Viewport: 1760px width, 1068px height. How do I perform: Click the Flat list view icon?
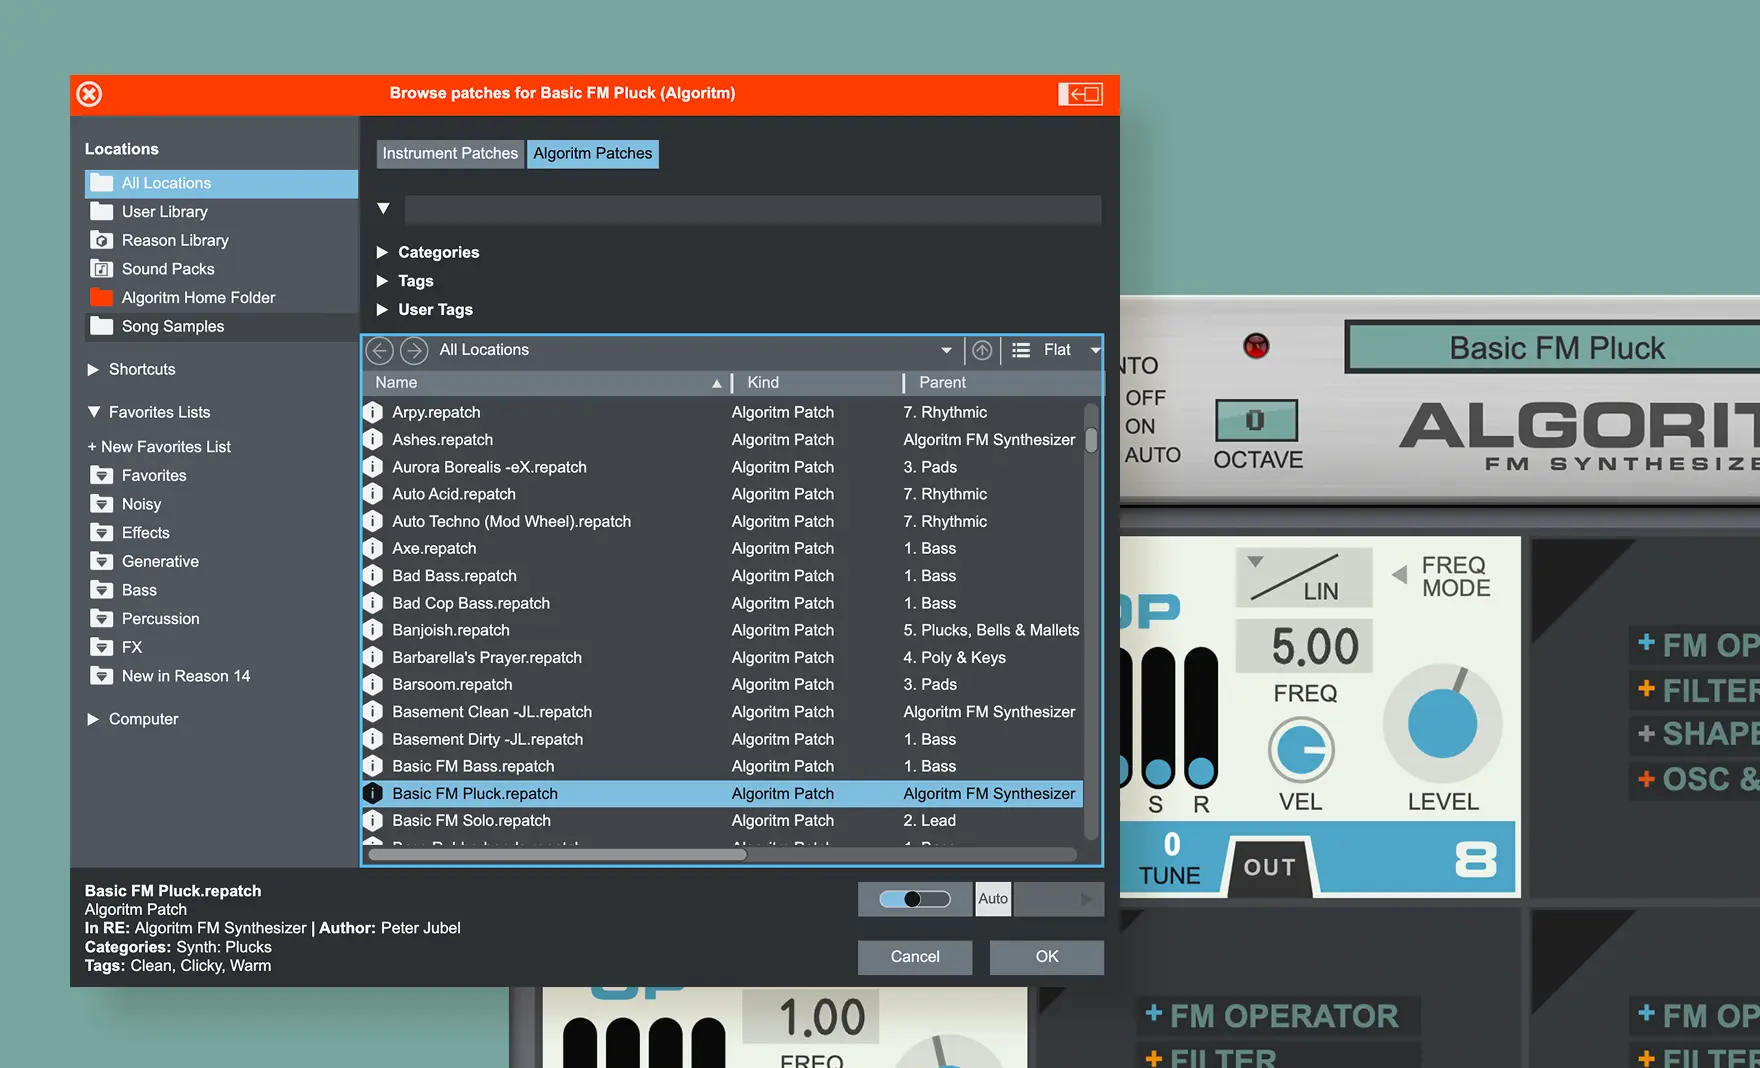(x=1021, y=350)
